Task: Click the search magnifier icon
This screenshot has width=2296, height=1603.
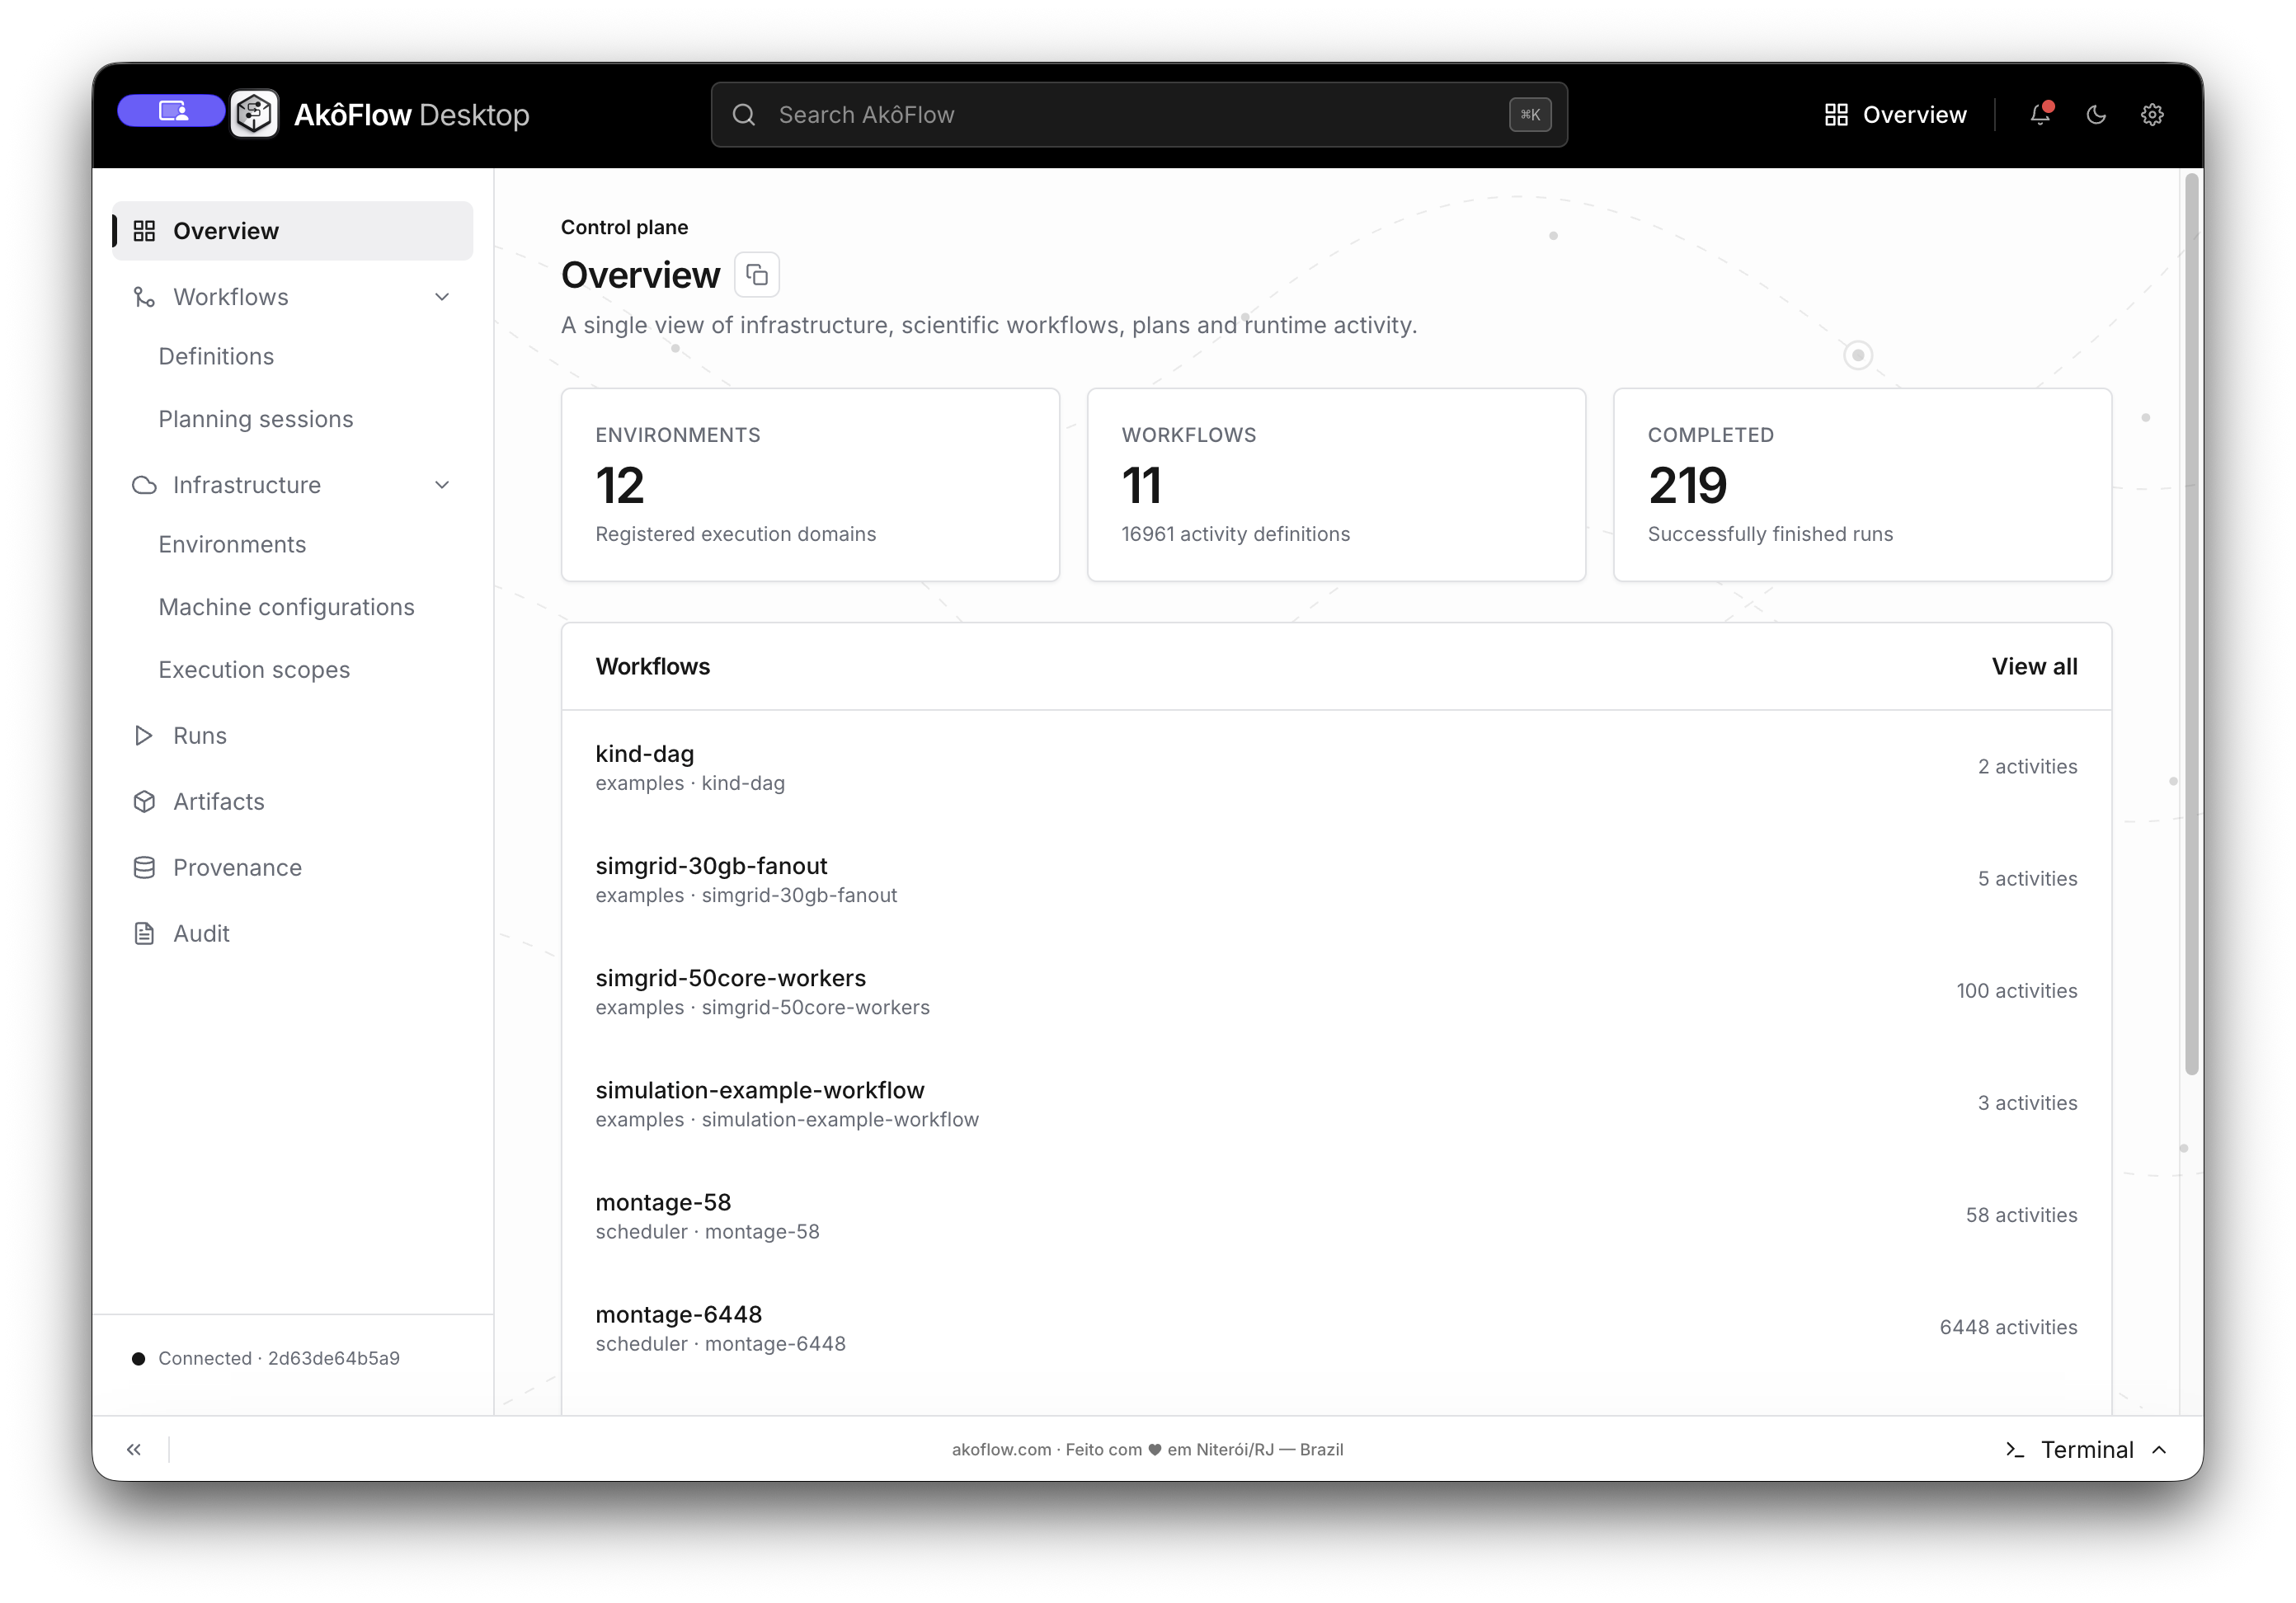Action: click(743, 115)
